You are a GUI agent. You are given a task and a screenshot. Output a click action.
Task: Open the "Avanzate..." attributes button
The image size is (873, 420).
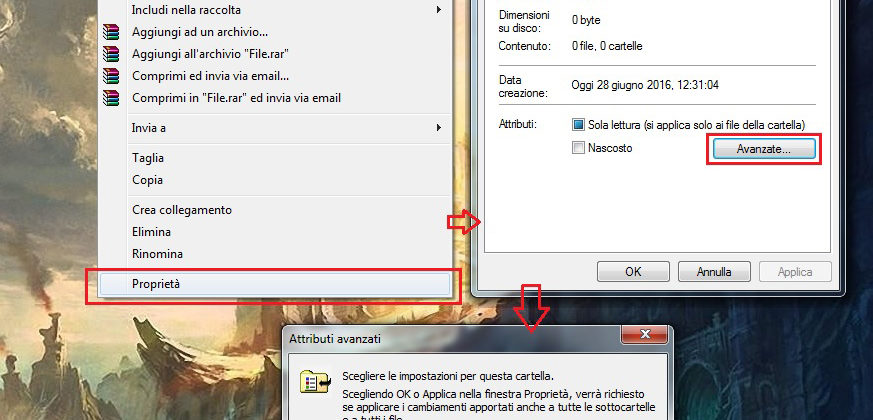(x=764, y=149)
